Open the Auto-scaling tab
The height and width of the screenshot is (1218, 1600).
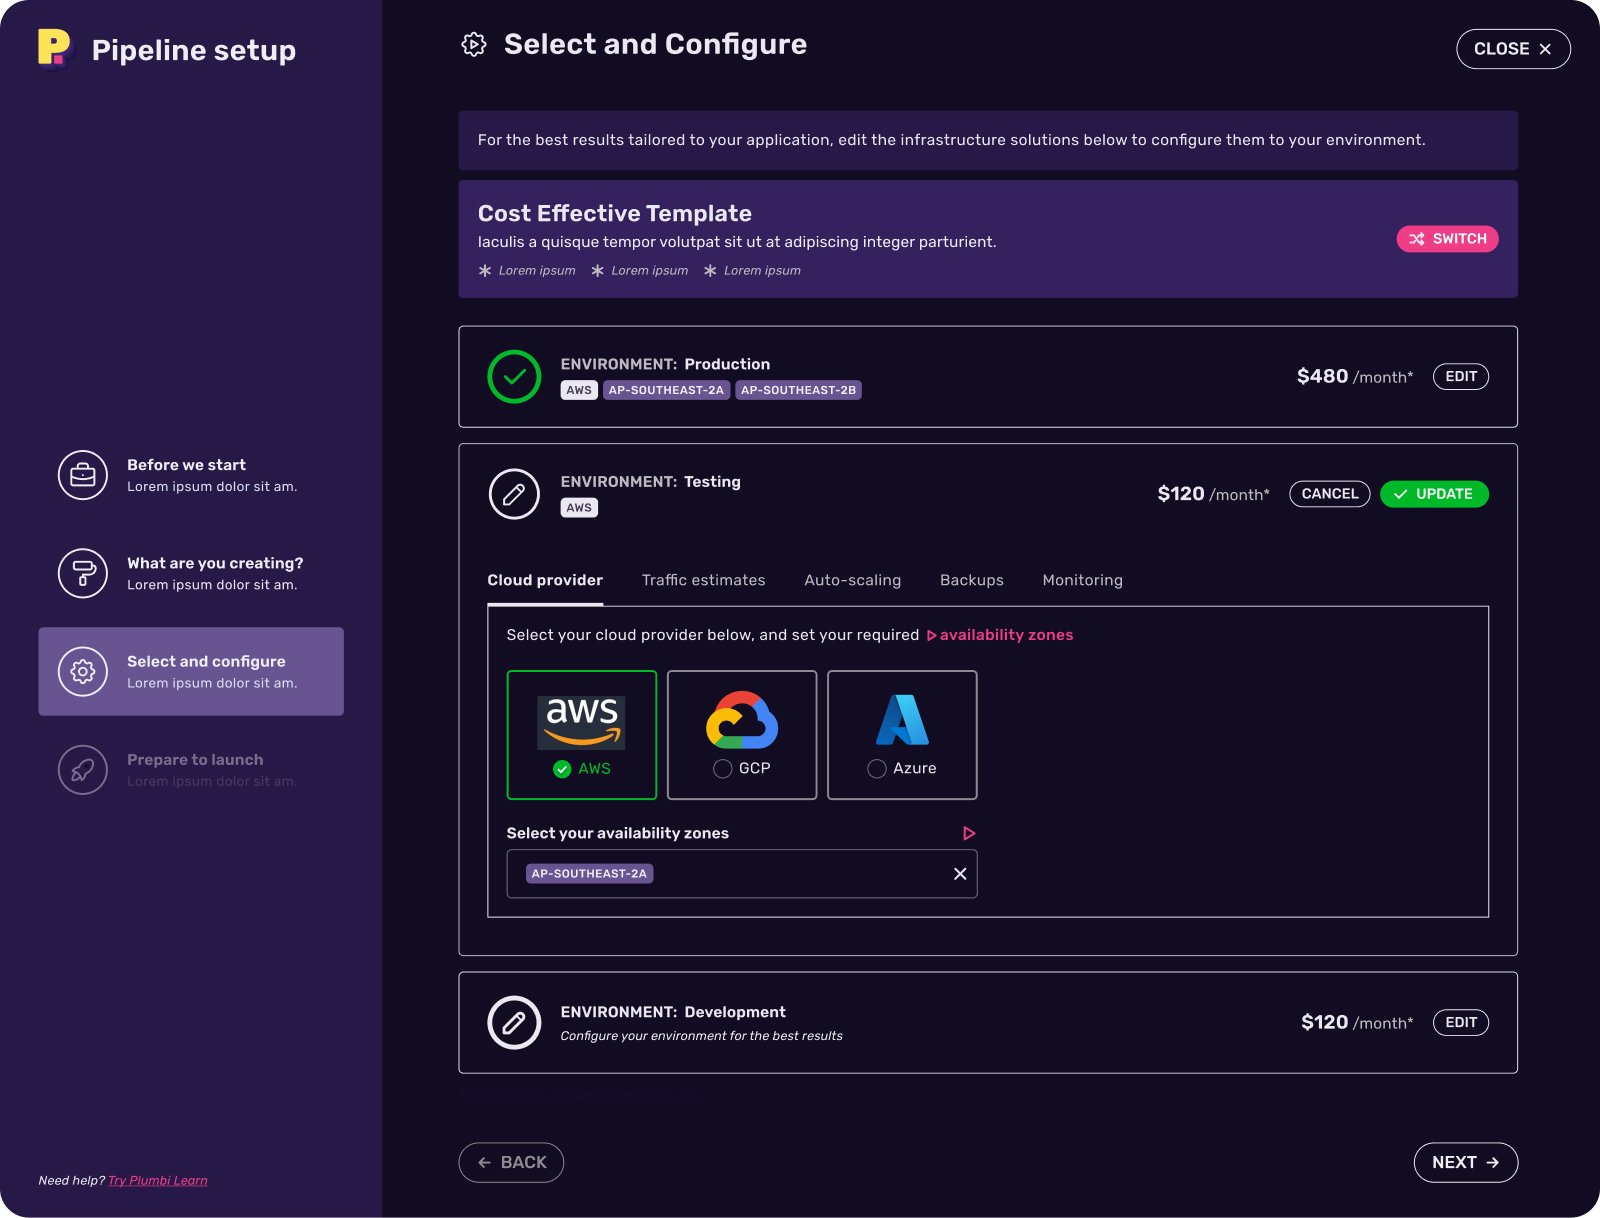point(852,580)
